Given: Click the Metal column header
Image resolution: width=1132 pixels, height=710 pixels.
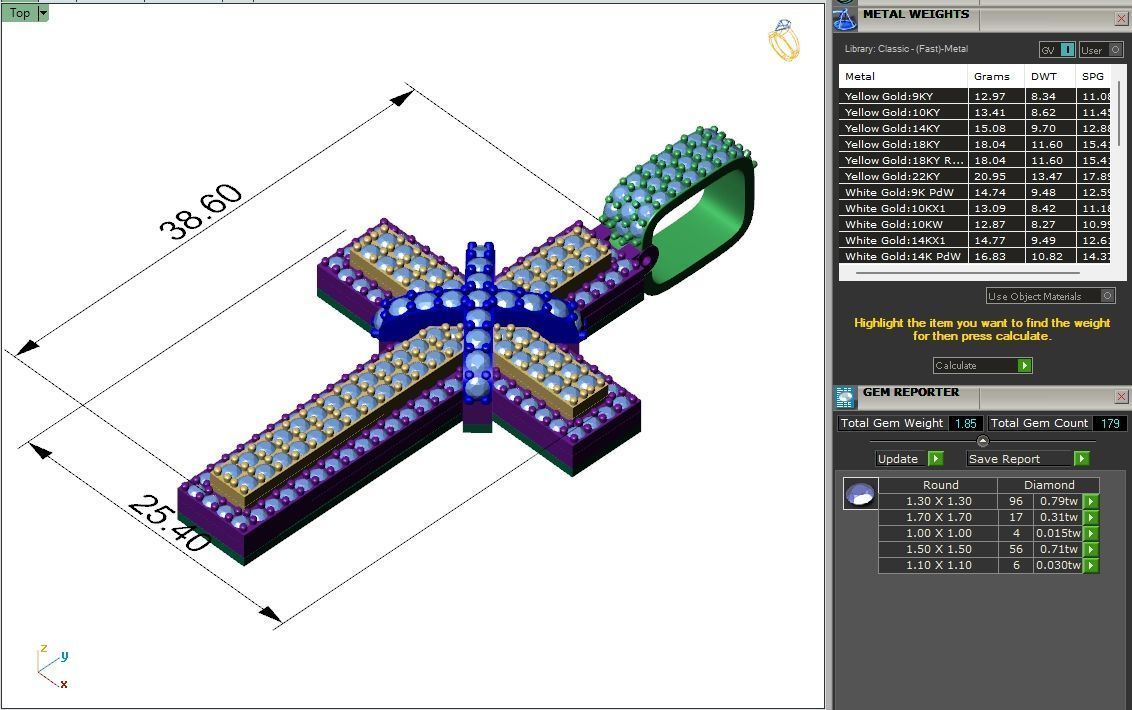Looking at the screenshot, I should point(902,76).
